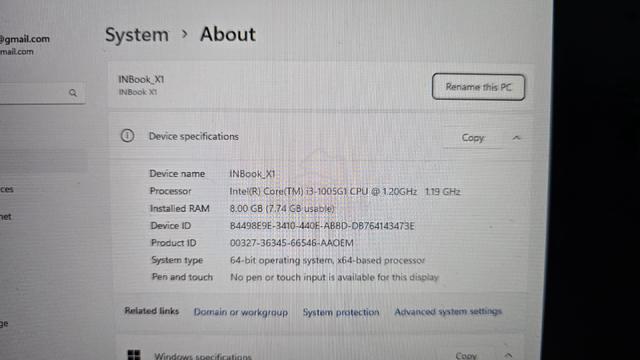Screen dimensions: 640x360
Task: Click the INBook_X1 PC name header
Action: pyautogui.click(x=141, y=79)
